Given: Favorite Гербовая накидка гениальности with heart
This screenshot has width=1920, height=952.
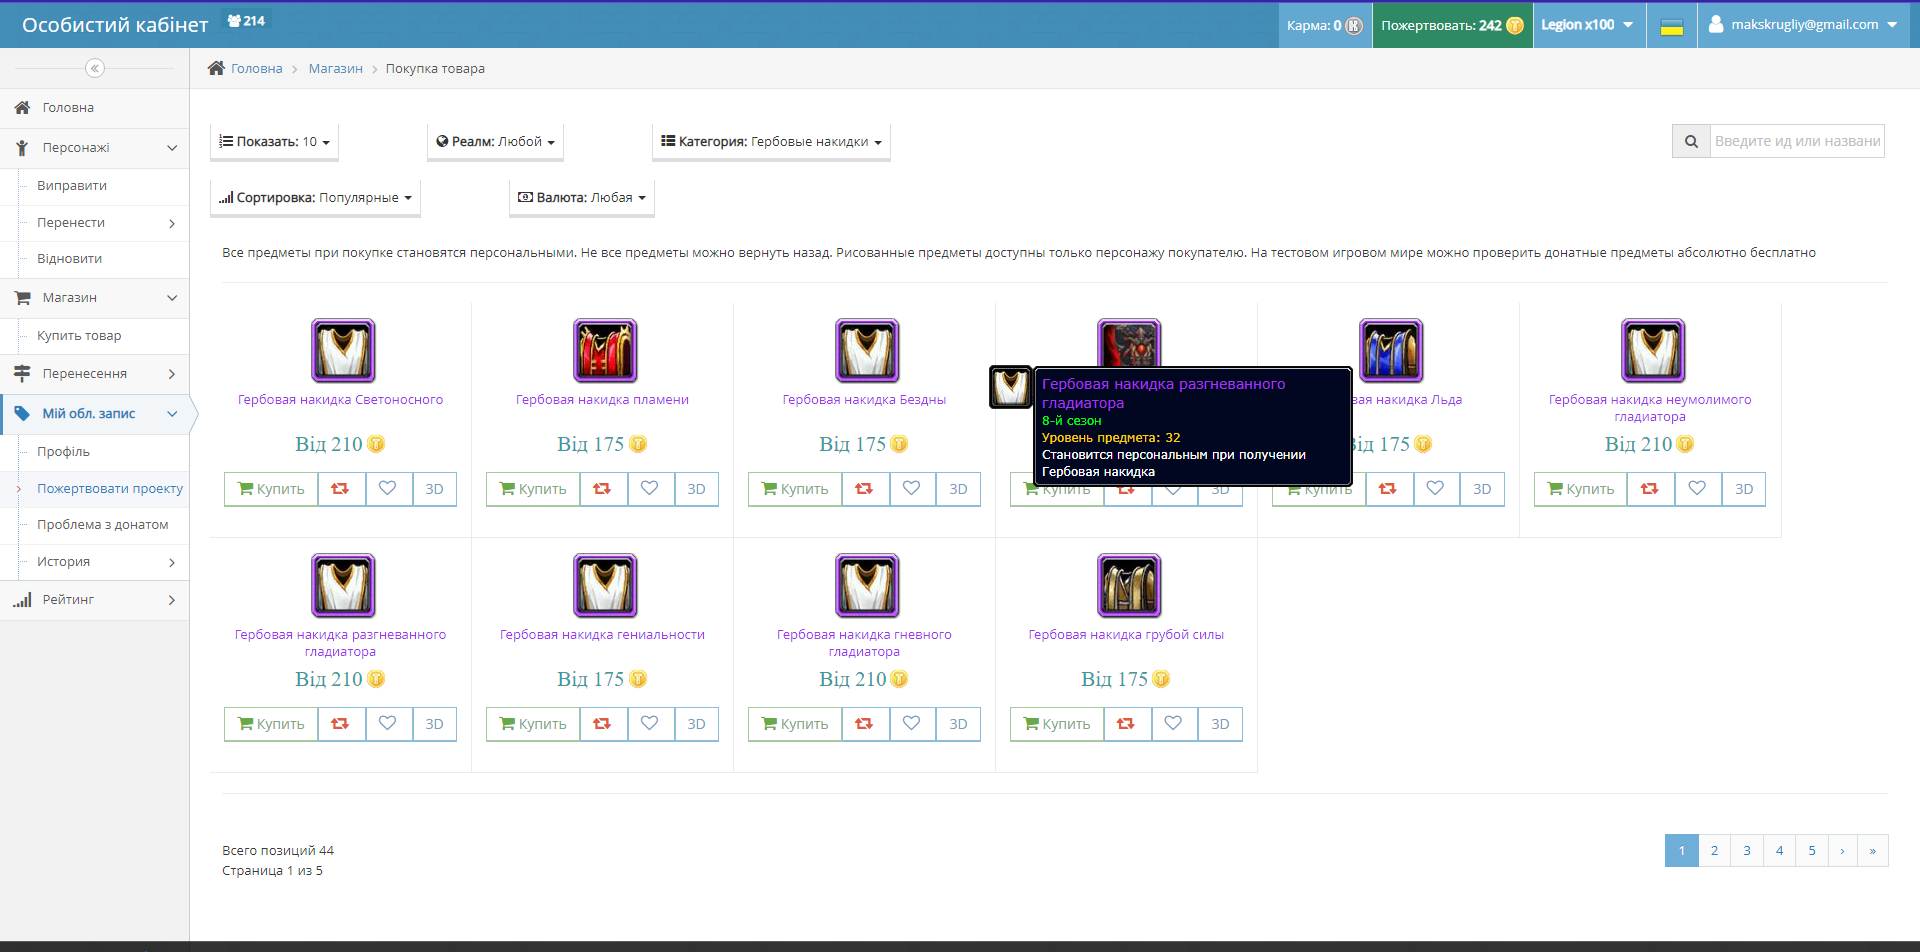Looking at the screenshot, I should (650, 724).
